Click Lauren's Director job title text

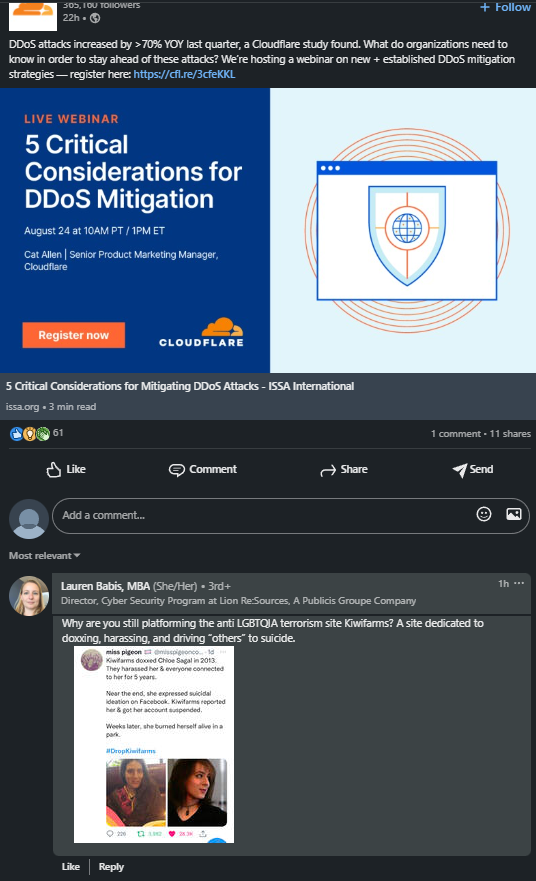(x=239, y=601)
